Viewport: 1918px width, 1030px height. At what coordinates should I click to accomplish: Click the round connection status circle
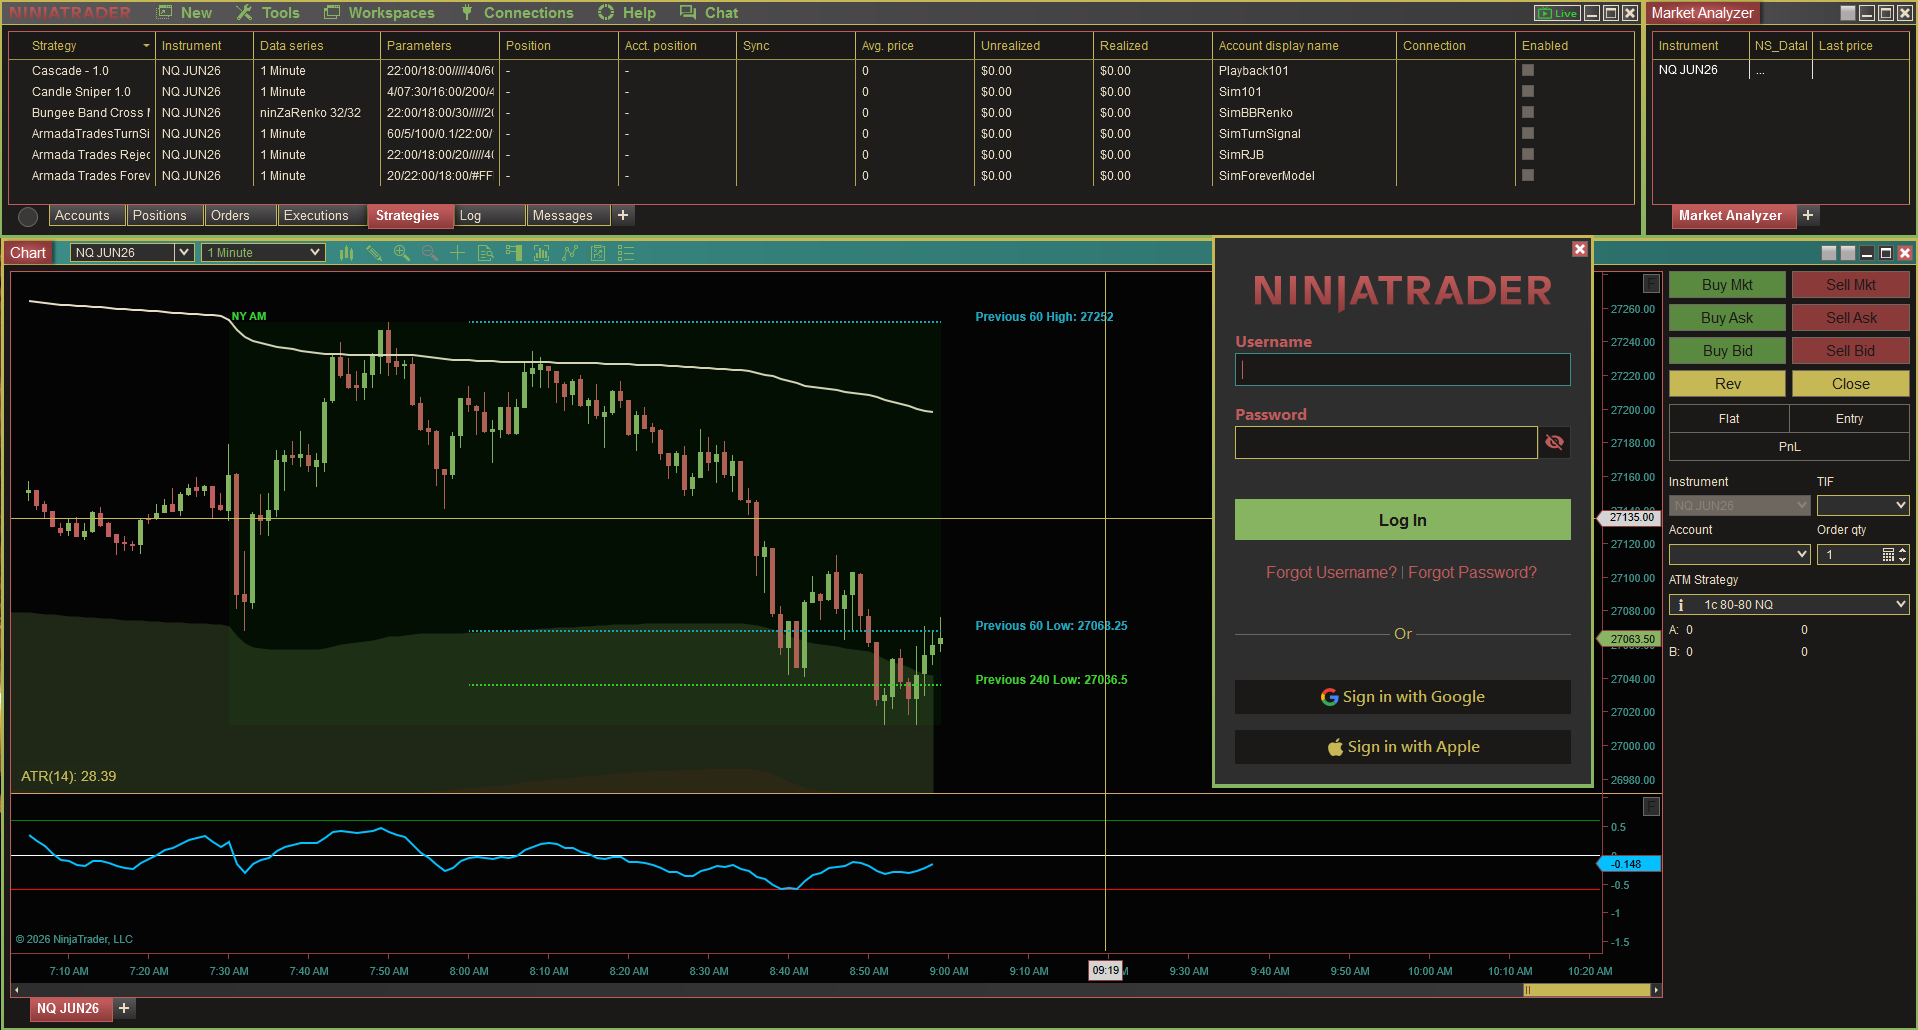[x=28, y=216]
